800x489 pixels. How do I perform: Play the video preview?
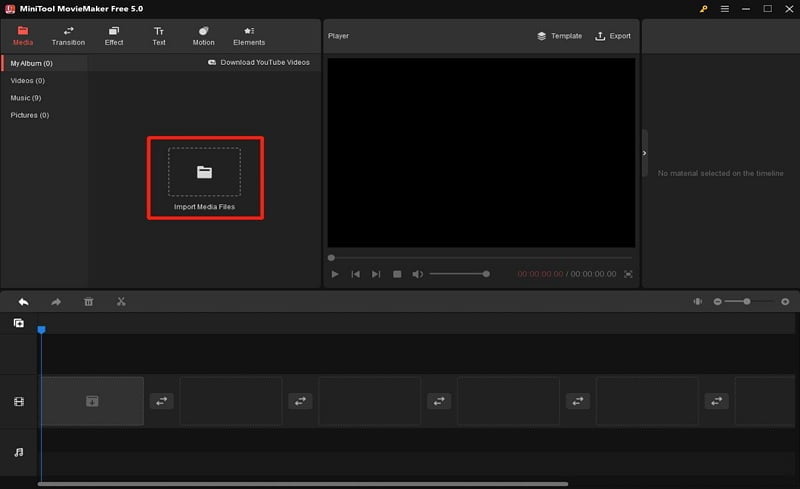[335, 274]
